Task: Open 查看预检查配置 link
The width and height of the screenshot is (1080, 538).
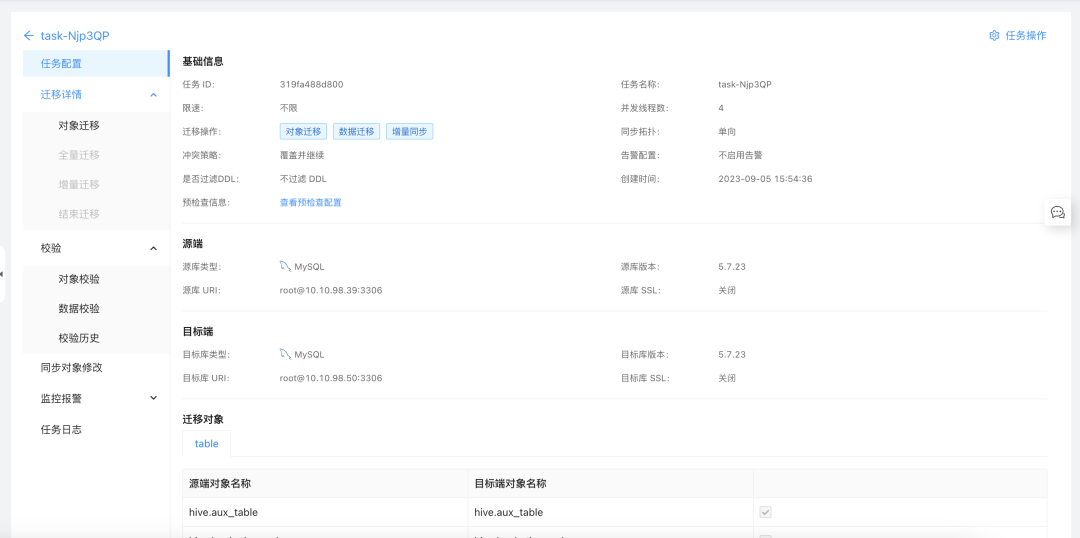Action: pyautogui.click(x=311, y=203)
